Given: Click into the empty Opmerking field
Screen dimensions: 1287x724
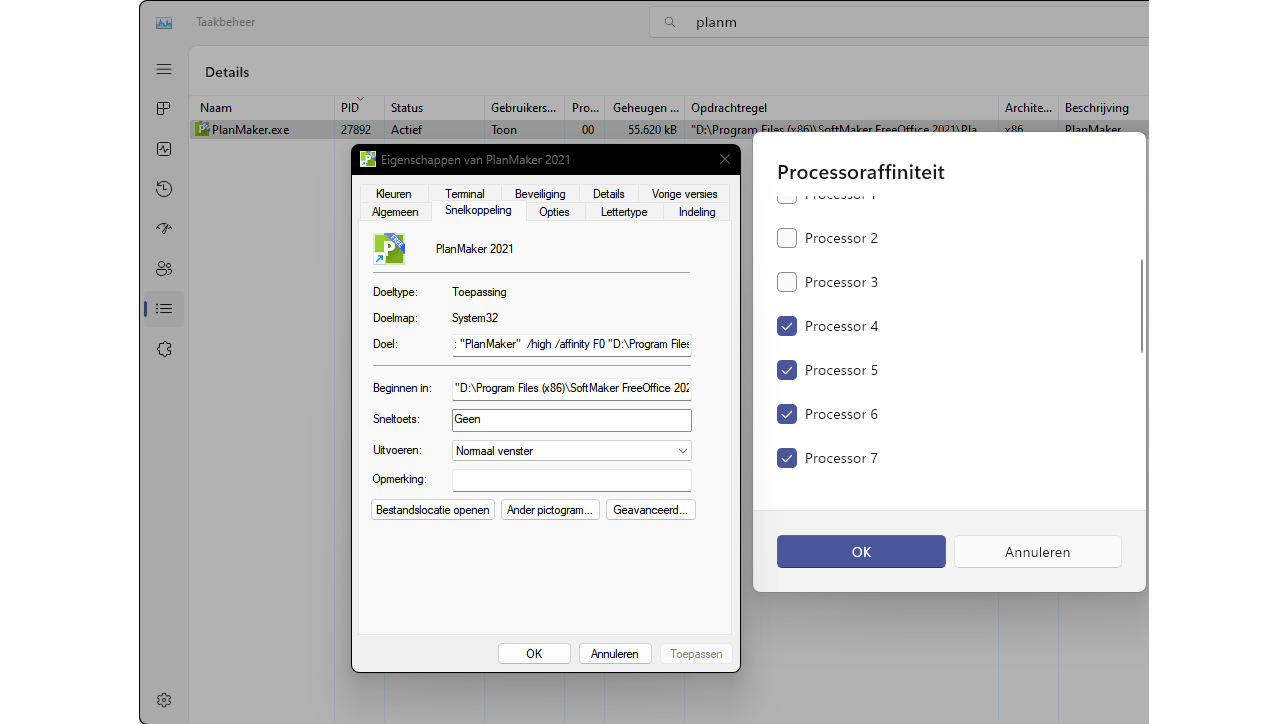Looking at the screenshot, I should [x=572, y=480].
